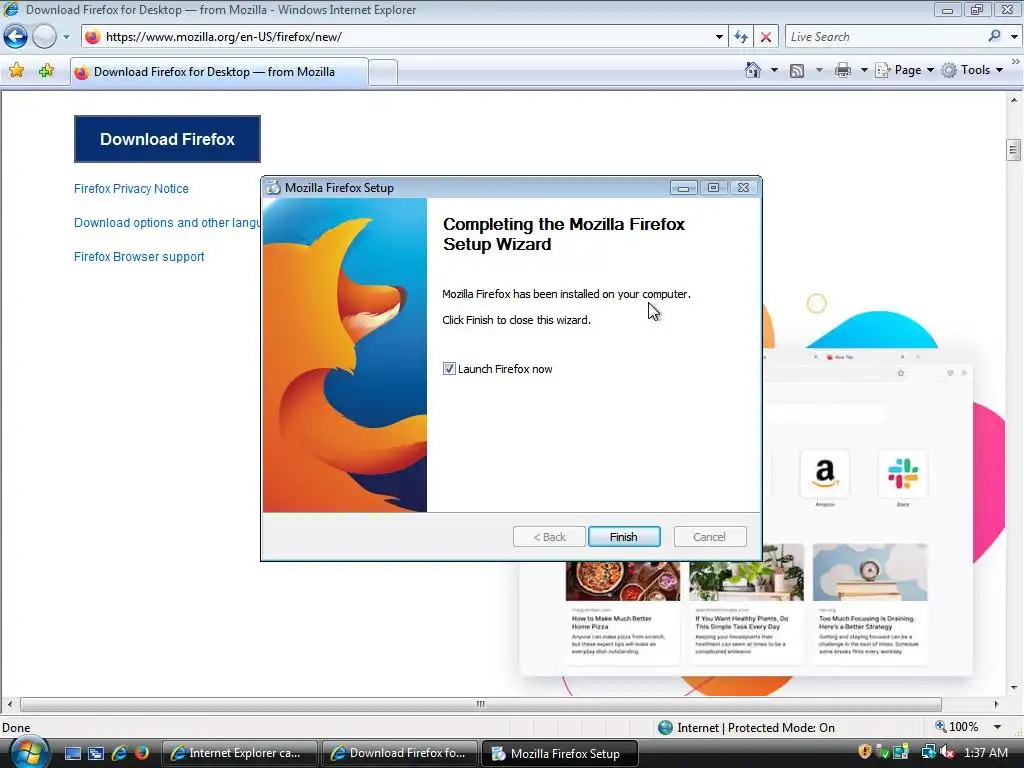Click the horizontal scrollbar left arrow
The image size is (1024, 768).
pyautogui.click(x=9, y=704)
